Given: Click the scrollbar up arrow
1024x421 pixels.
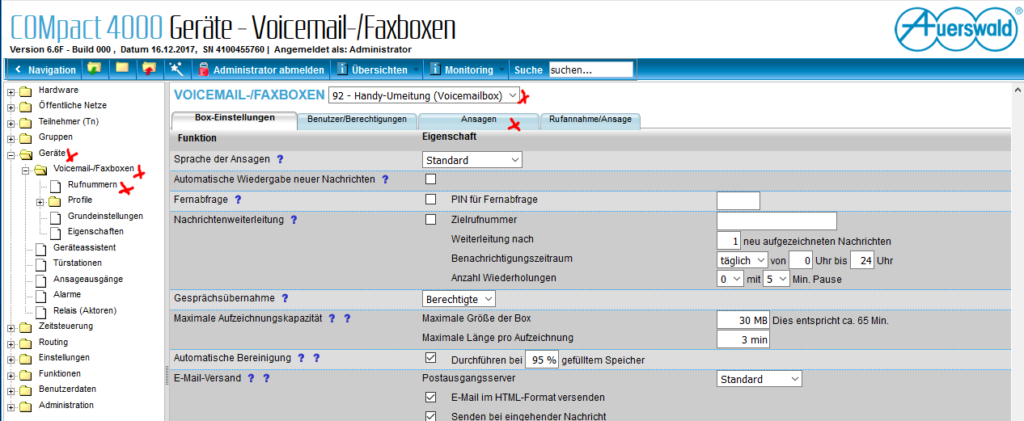Looking at the screenshot, I should tap(1017, 89).
